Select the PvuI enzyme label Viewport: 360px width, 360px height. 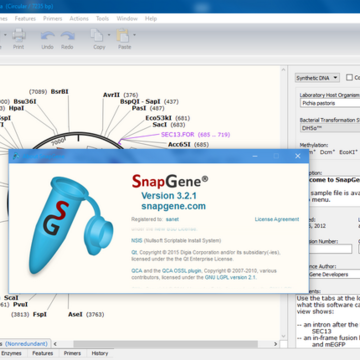20,304
